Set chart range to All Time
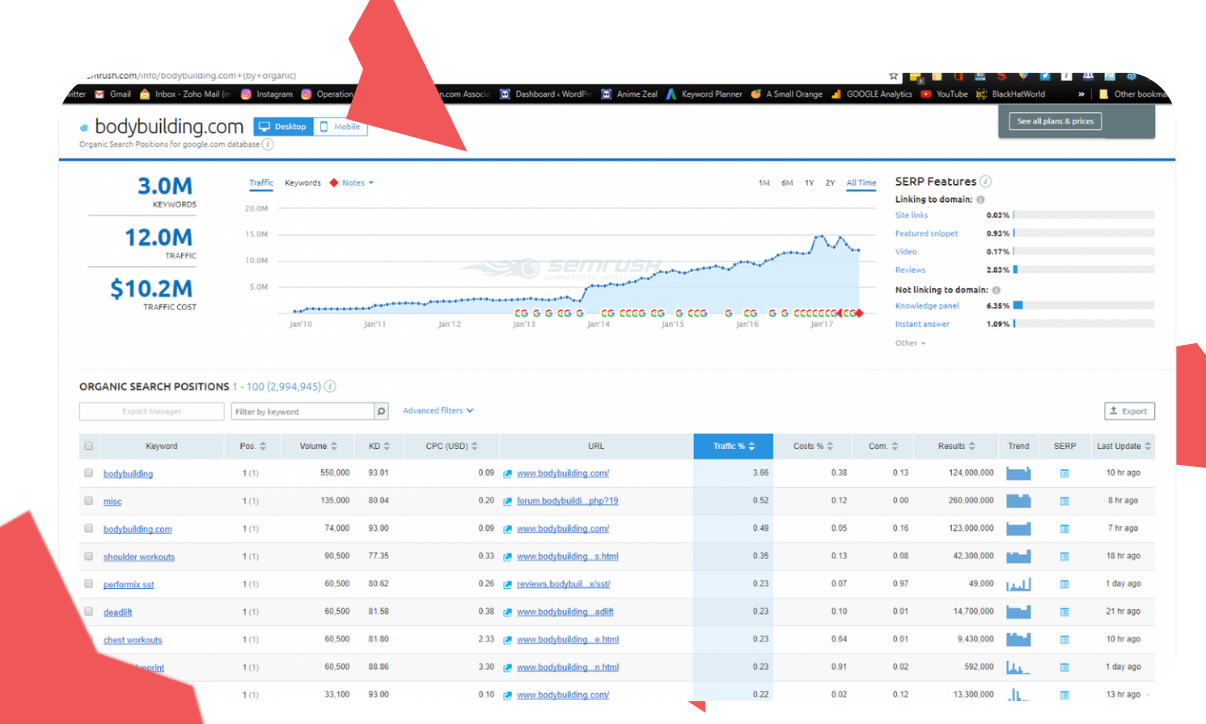Image resolution: width=1206 pixels, height=724 pixels. 861,183
